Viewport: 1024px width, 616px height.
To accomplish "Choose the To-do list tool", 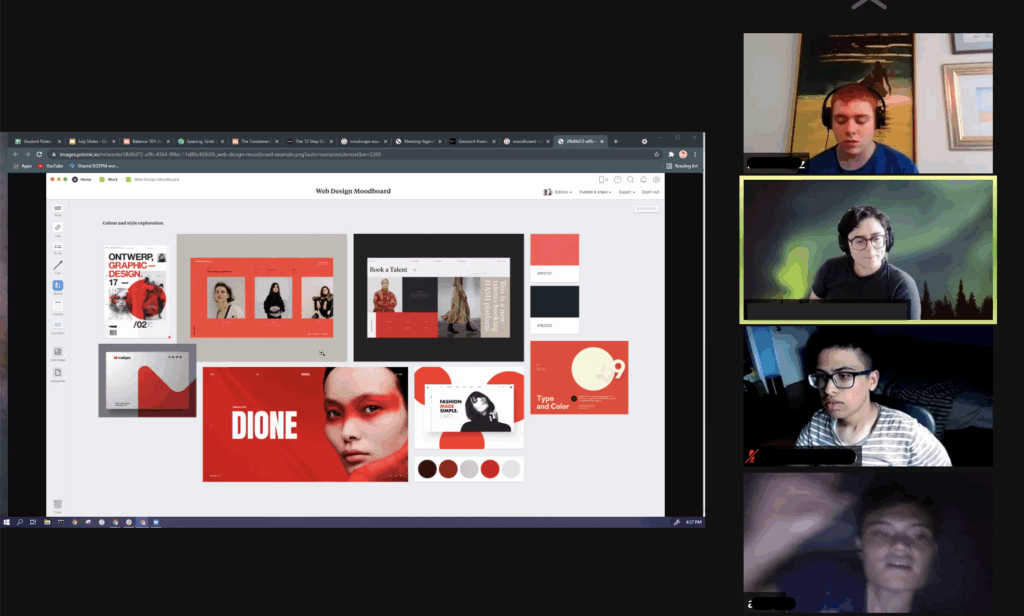I will click(57, 247).
